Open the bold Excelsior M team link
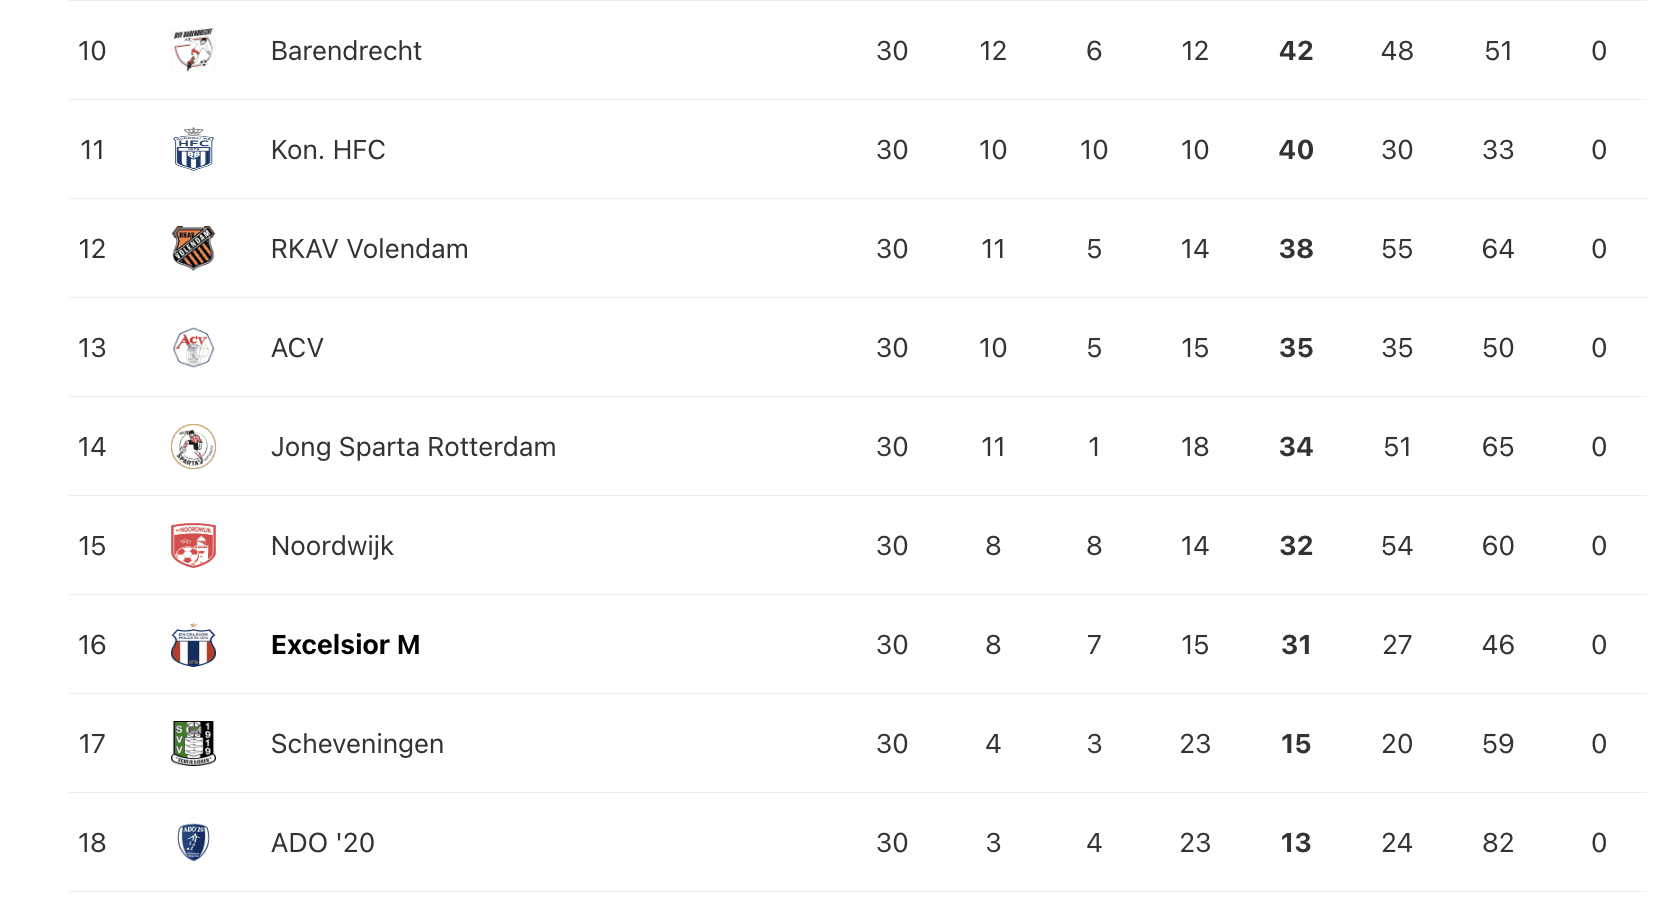Viewport: 1654px width, 898px height. point(345,645)
